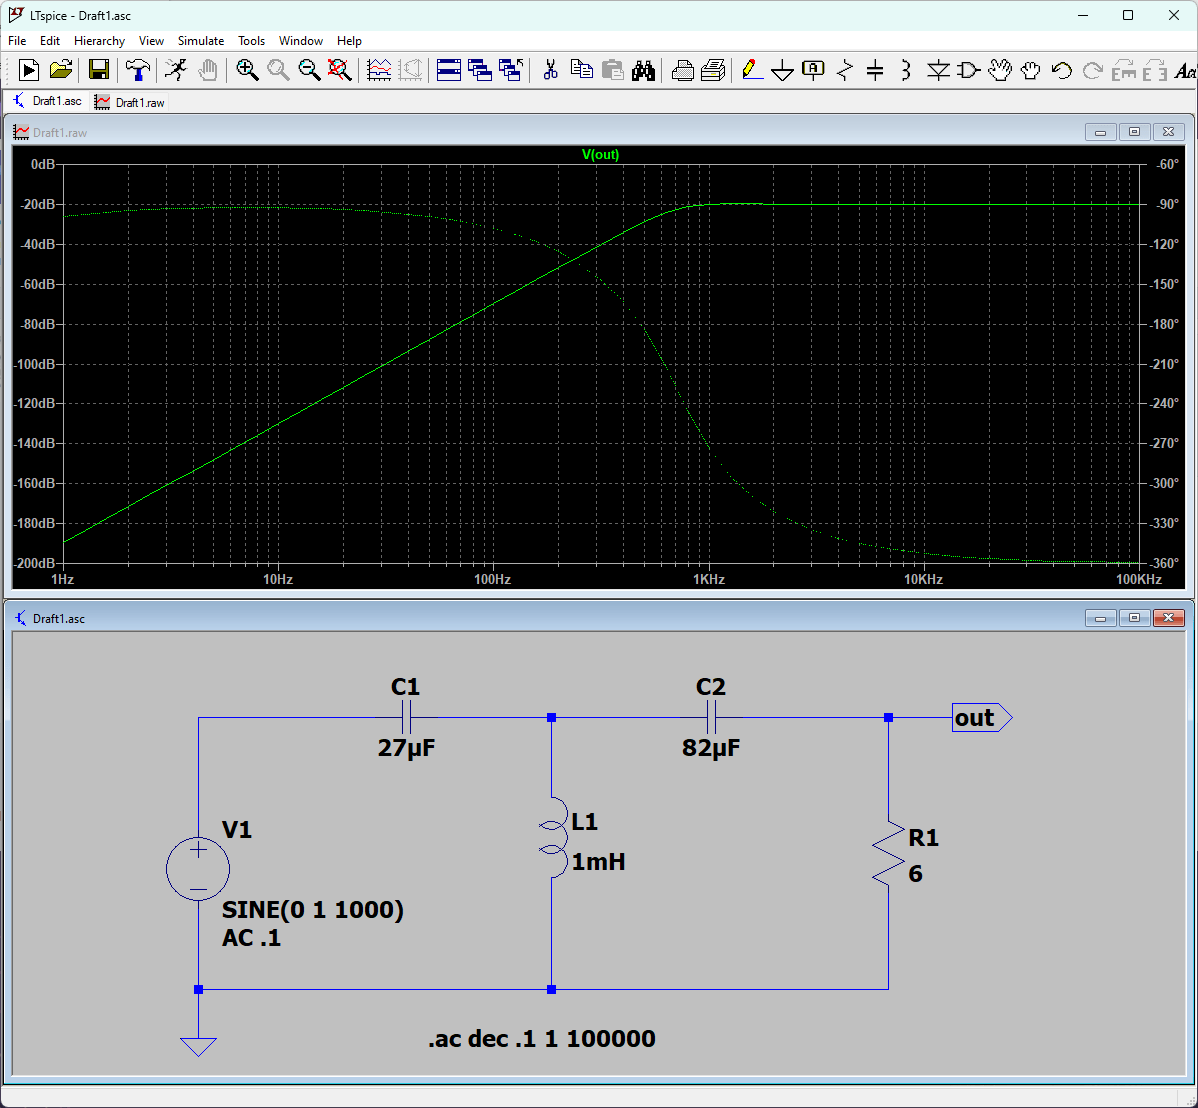
Task: Click the ground symbol in schematic
Action: (198, 1046)
